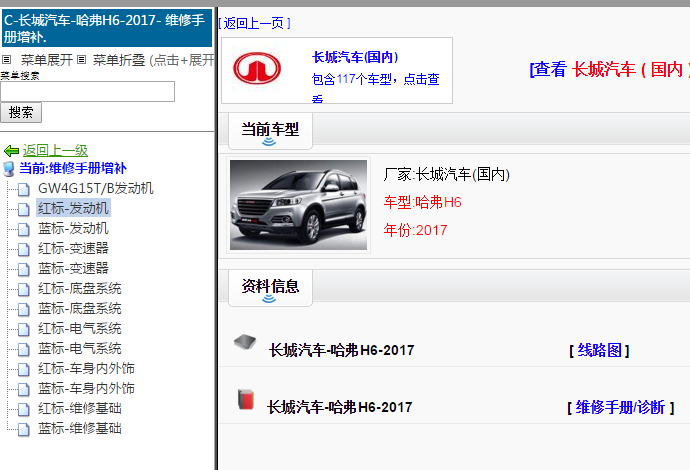
Task: Click document icon beside 红标-维修基础
Action: [24, 409]
